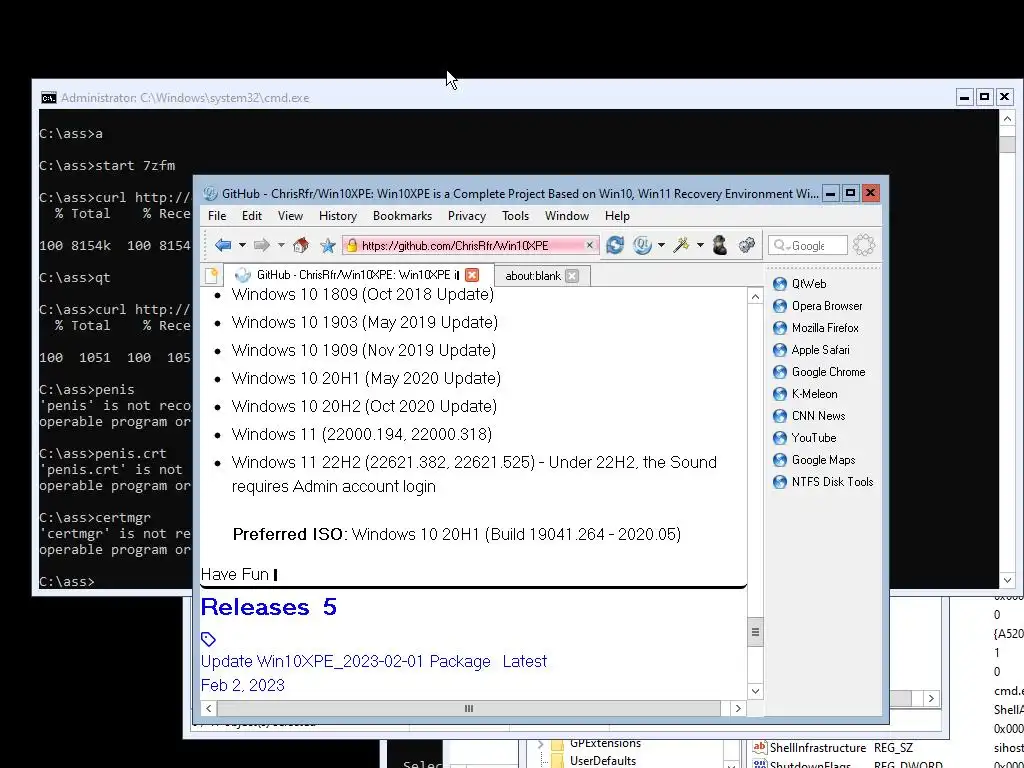Open the K-Meleon bookmark

coord(805,394)
